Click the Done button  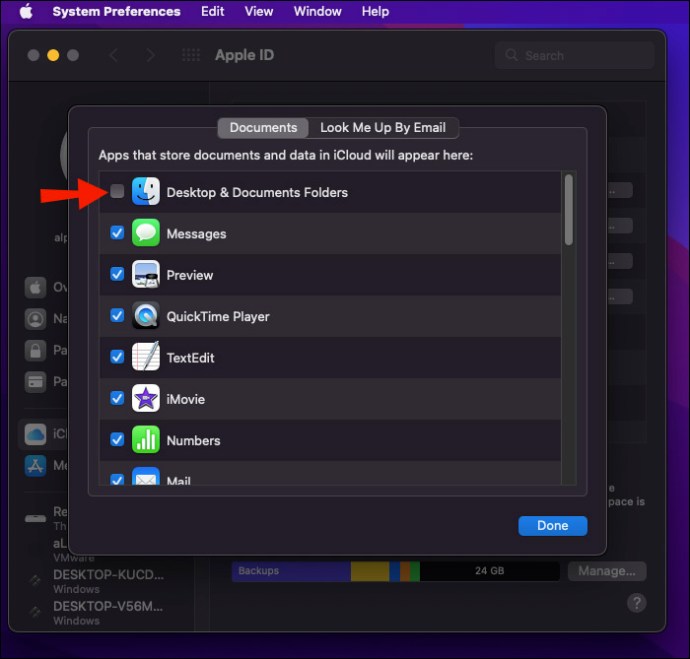click(x=553, y=526)
